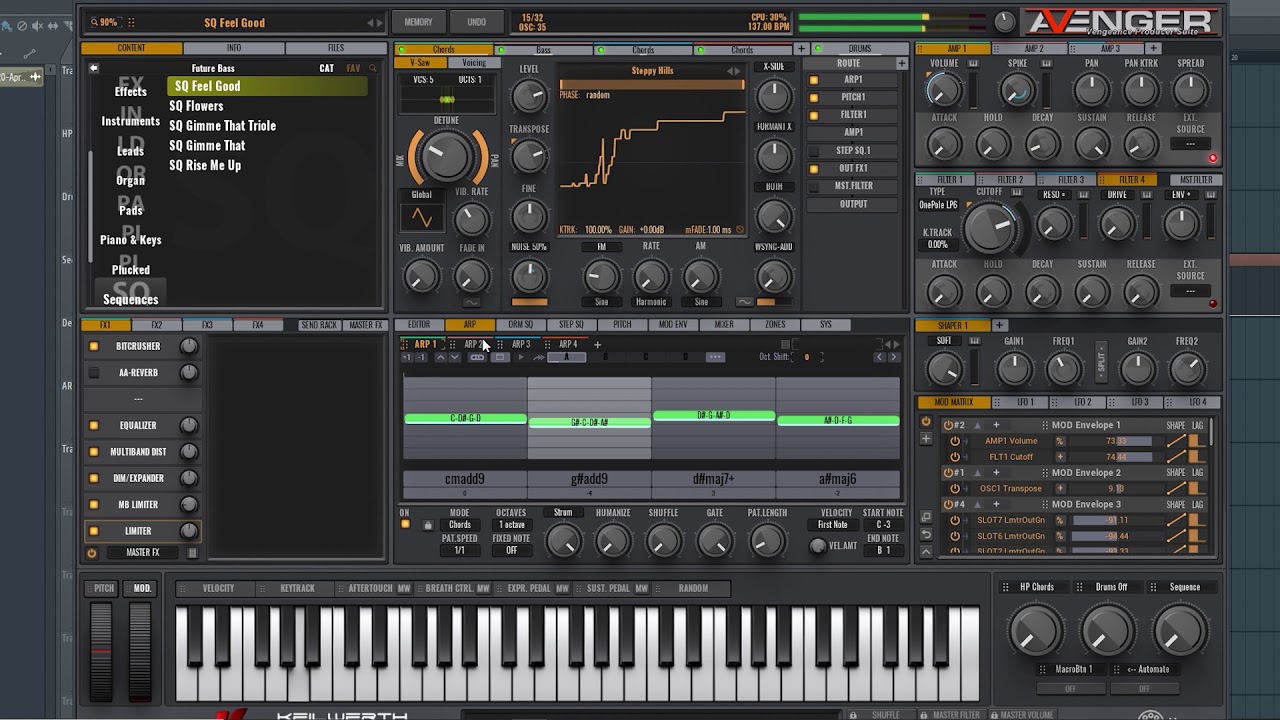Click the arp move-down arrow icon

[455, 357]
